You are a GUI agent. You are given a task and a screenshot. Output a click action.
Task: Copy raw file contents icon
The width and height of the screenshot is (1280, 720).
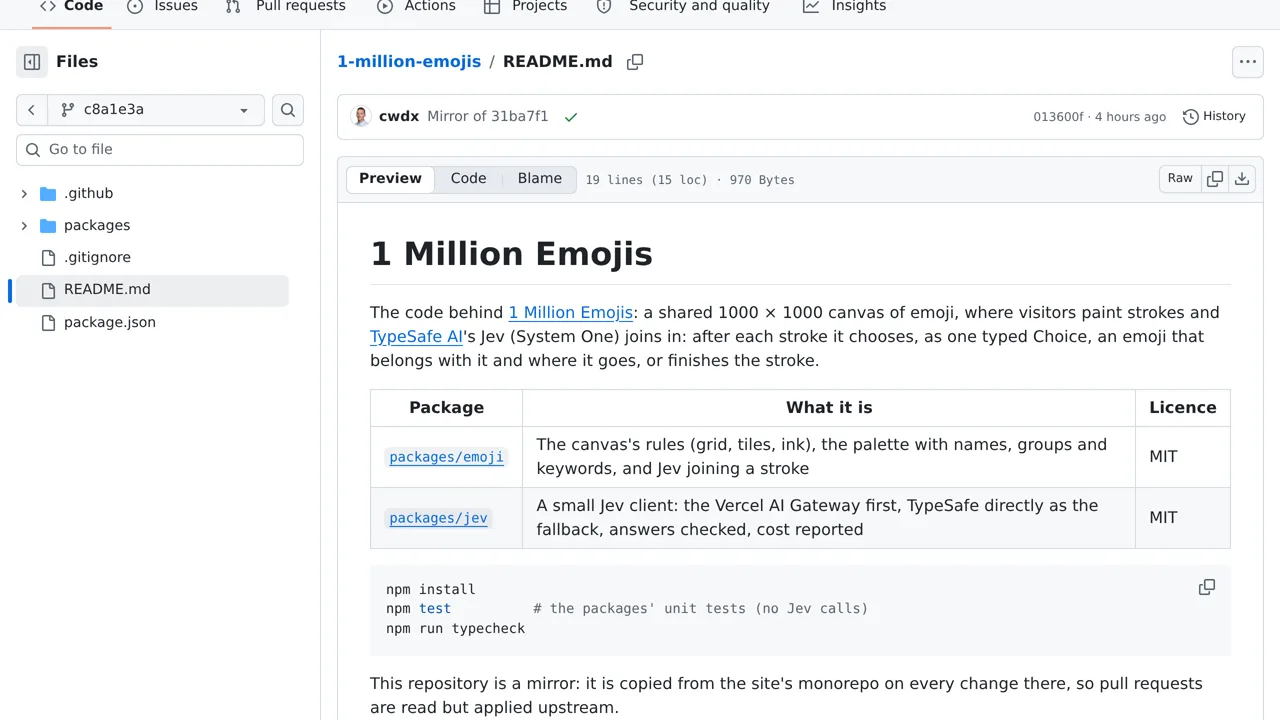[1215, 179]
